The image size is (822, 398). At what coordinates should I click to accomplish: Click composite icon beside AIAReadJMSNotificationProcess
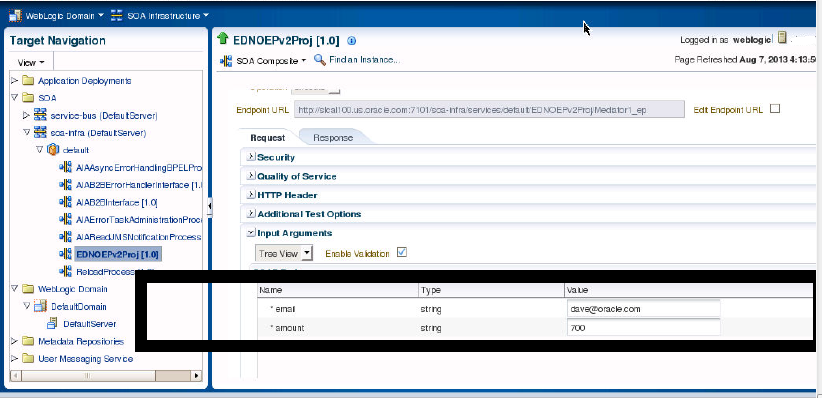tap(66, 237)
